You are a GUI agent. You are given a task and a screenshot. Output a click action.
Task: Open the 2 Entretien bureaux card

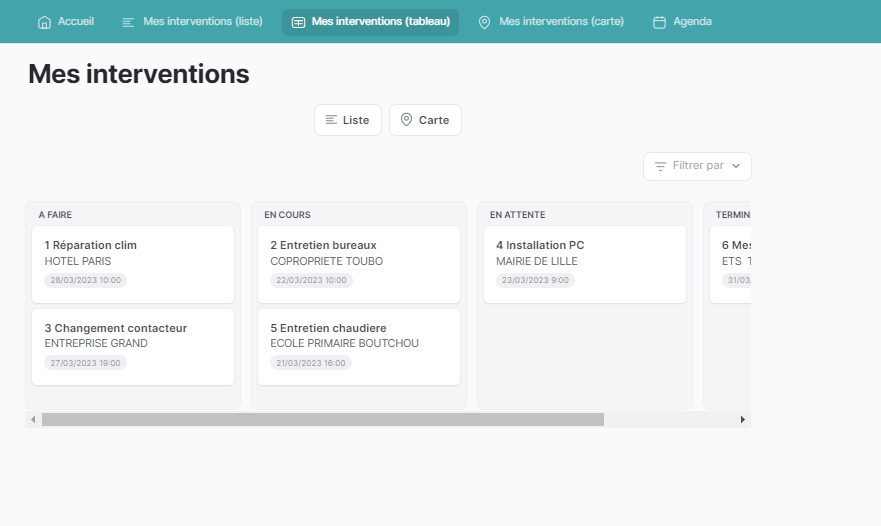click(x=359, y=264)
